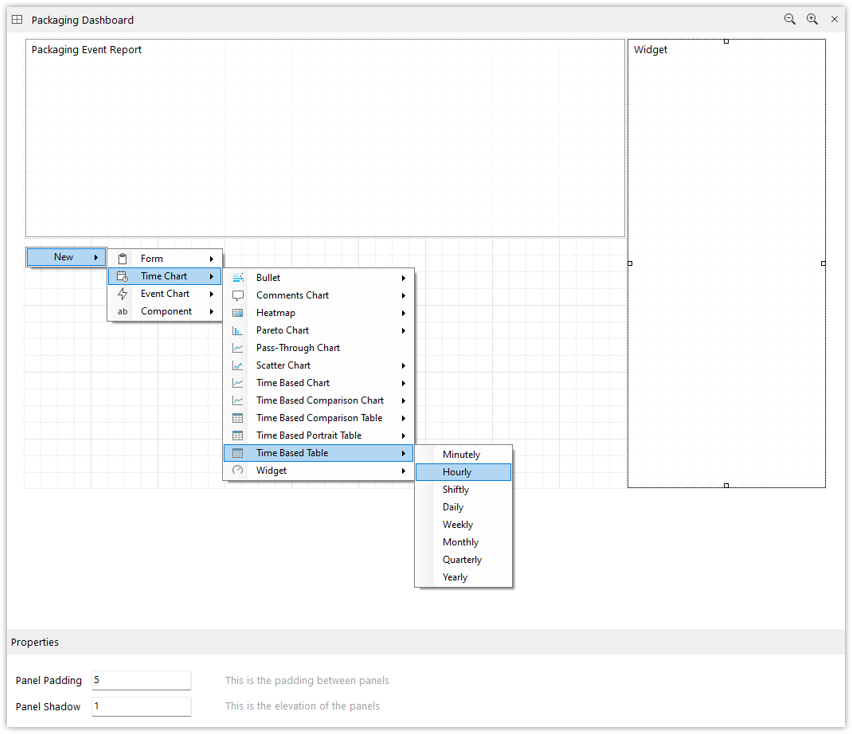Click the Widget panel top resize handle

(726, 41)
